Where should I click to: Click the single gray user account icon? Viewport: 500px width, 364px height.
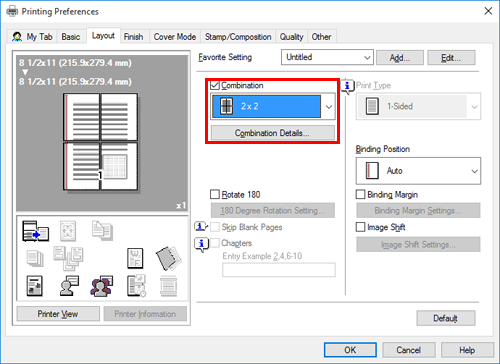click(69, 286)
